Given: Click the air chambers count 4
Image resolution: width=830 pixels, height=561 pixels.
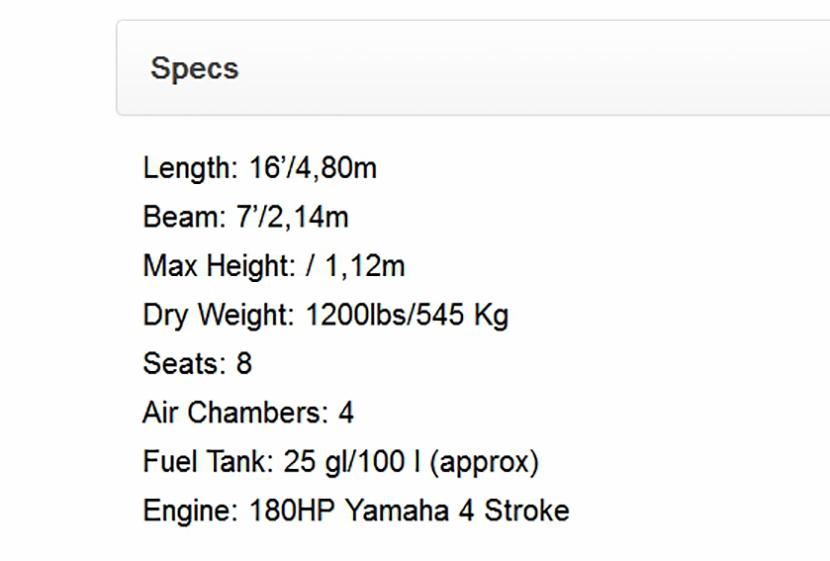Looking at the screenshot, I should (x=345, y=412).
